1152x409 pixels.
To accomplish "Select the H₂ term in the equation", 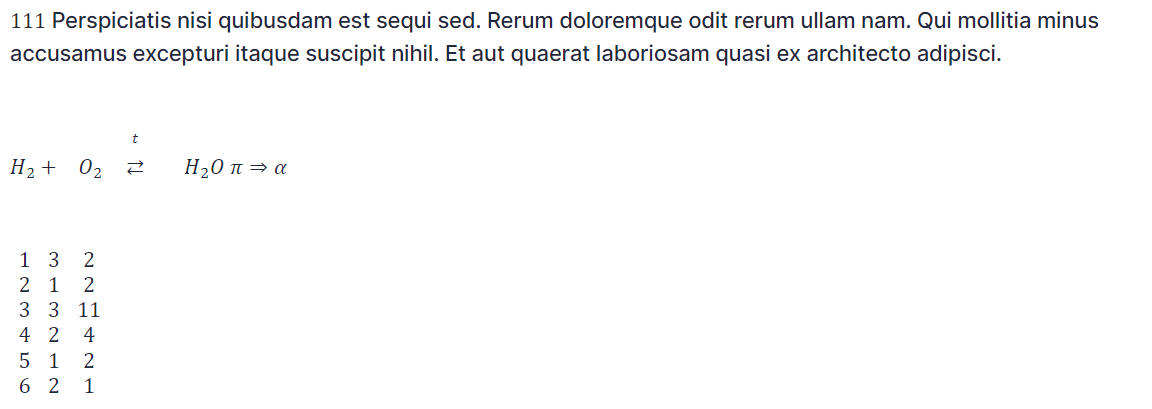I will coord(23,169).
